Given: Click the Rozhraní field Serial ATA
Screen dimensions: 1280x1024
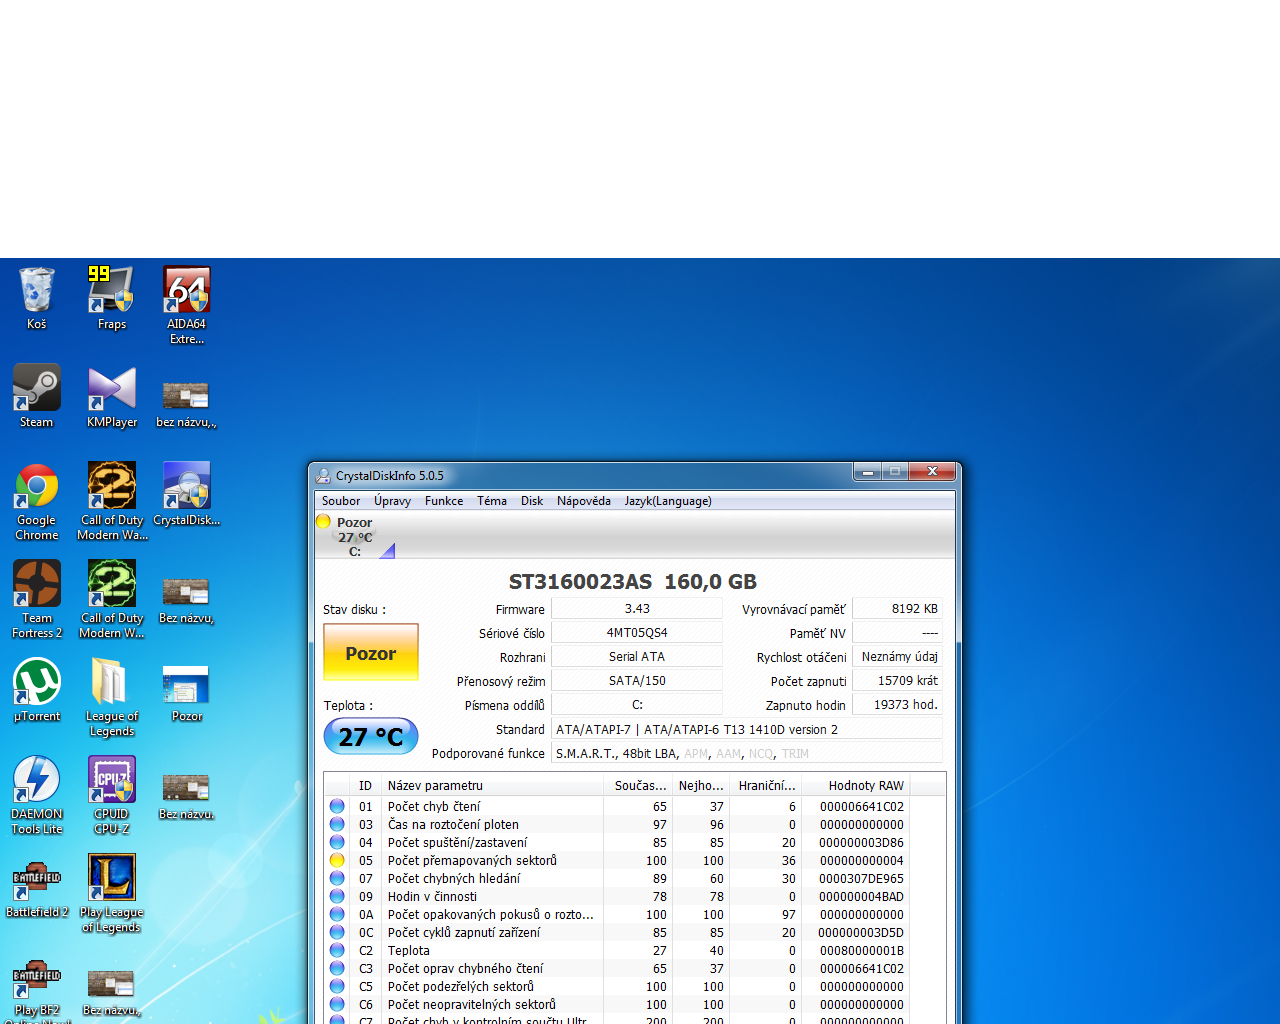Looking at the screenshot, I should pos(637,657).
